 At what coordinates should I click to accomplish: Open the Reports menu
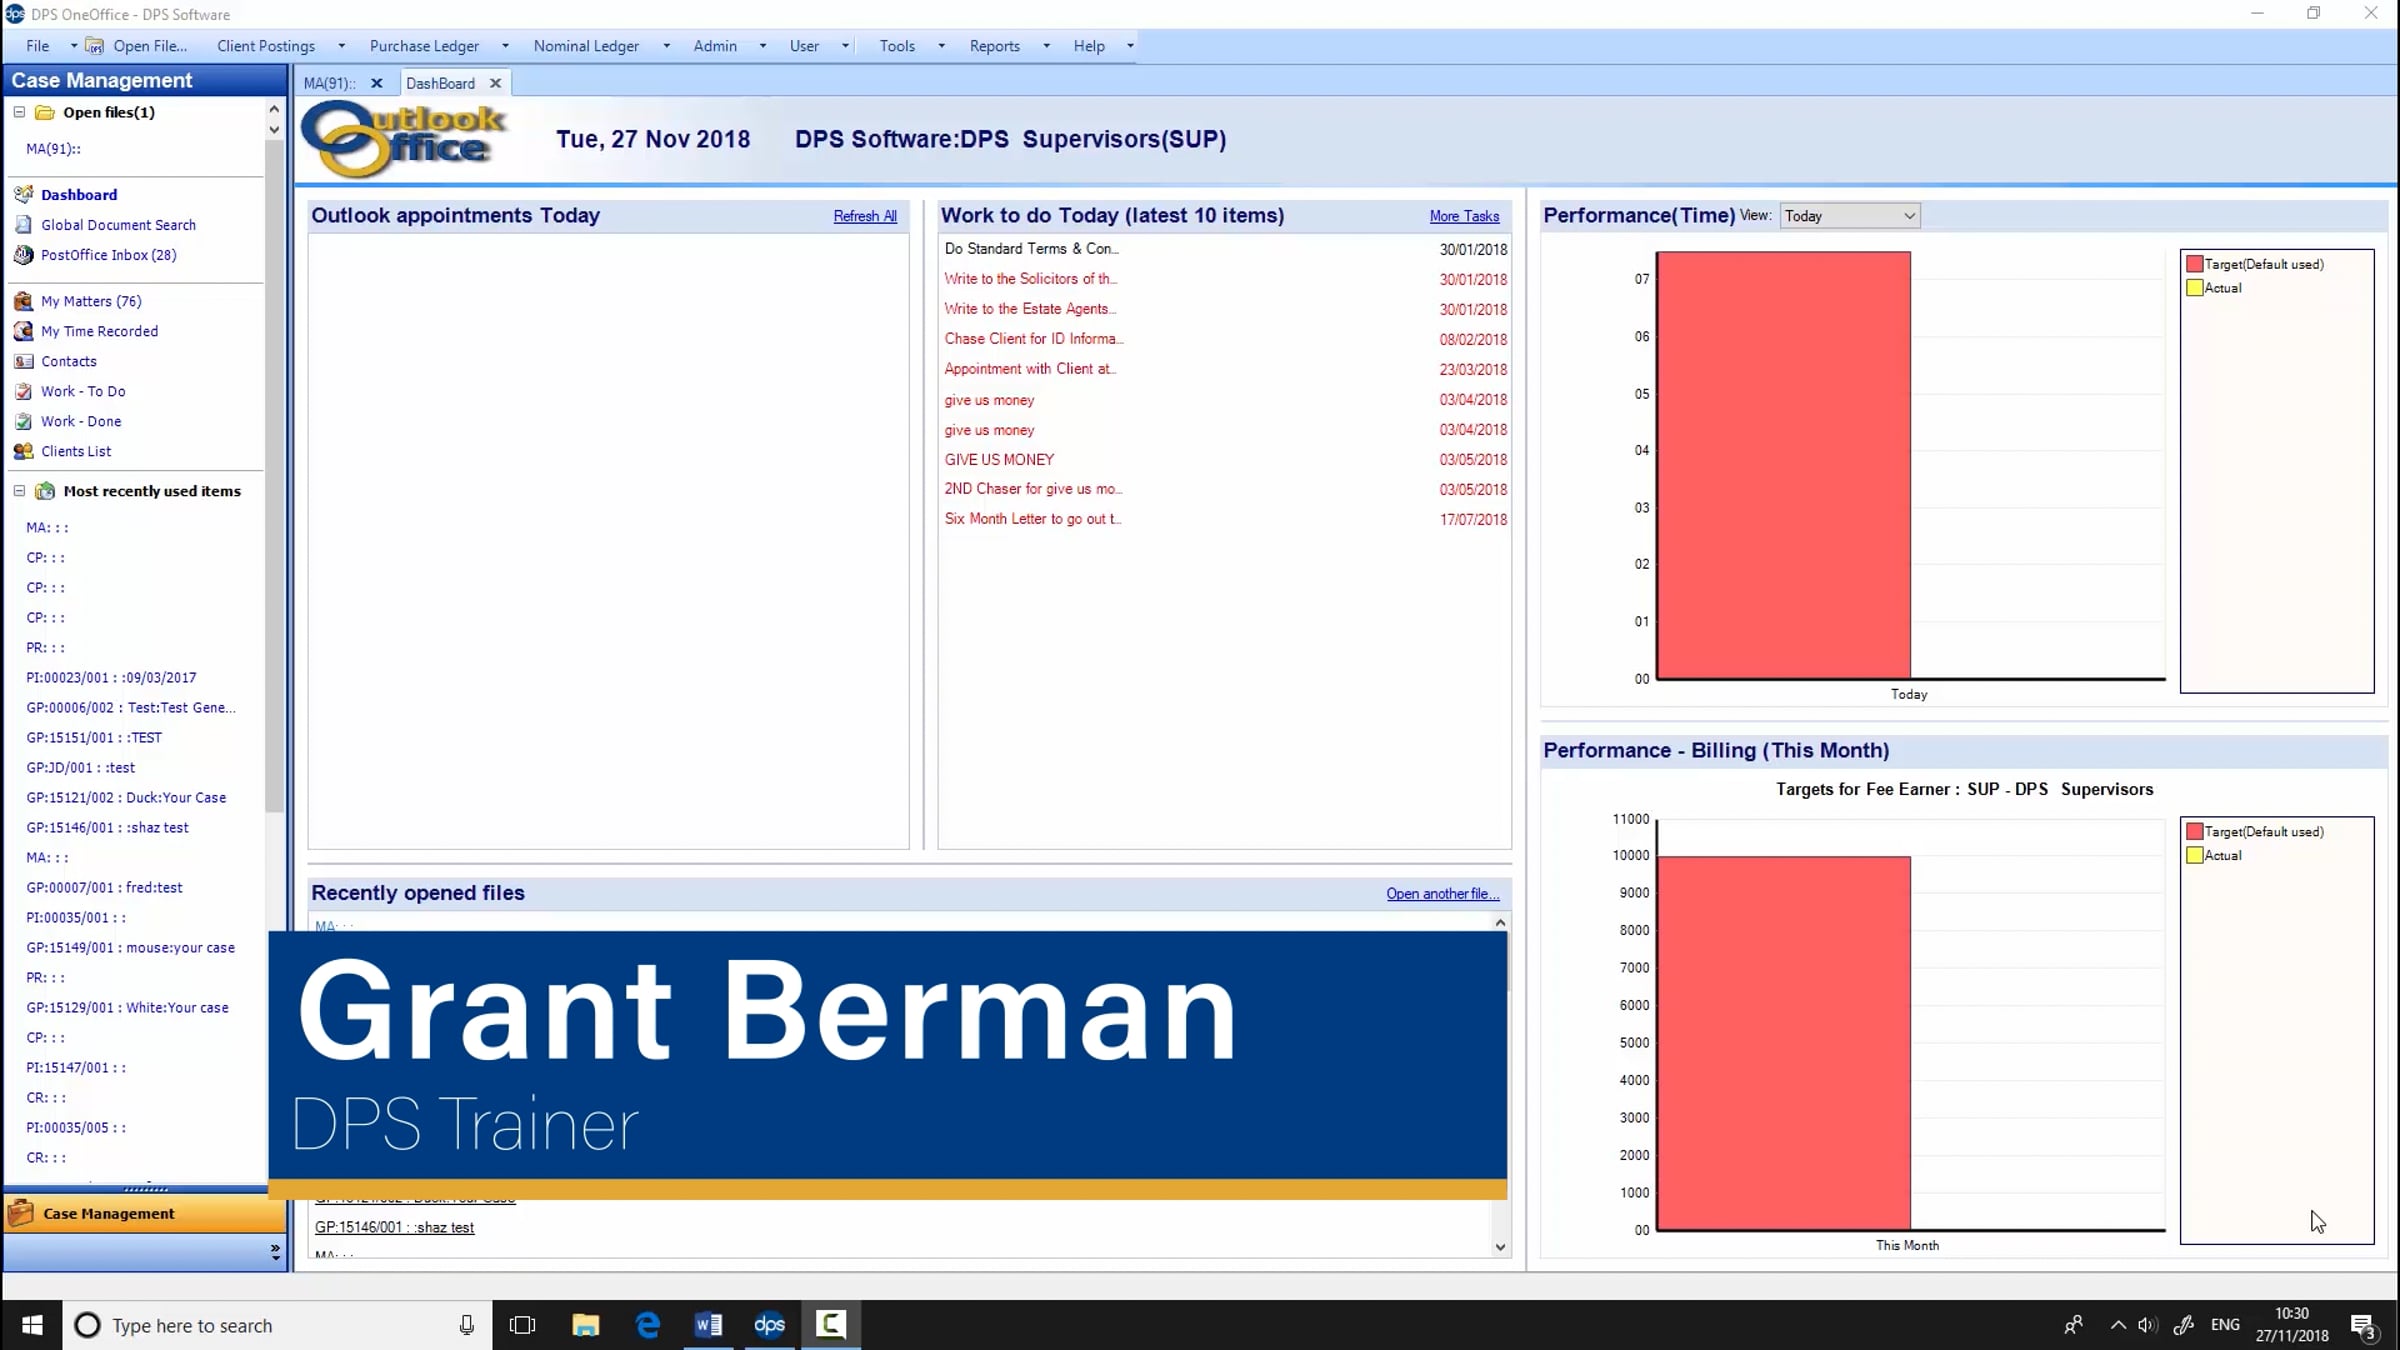tap(994, 46)
